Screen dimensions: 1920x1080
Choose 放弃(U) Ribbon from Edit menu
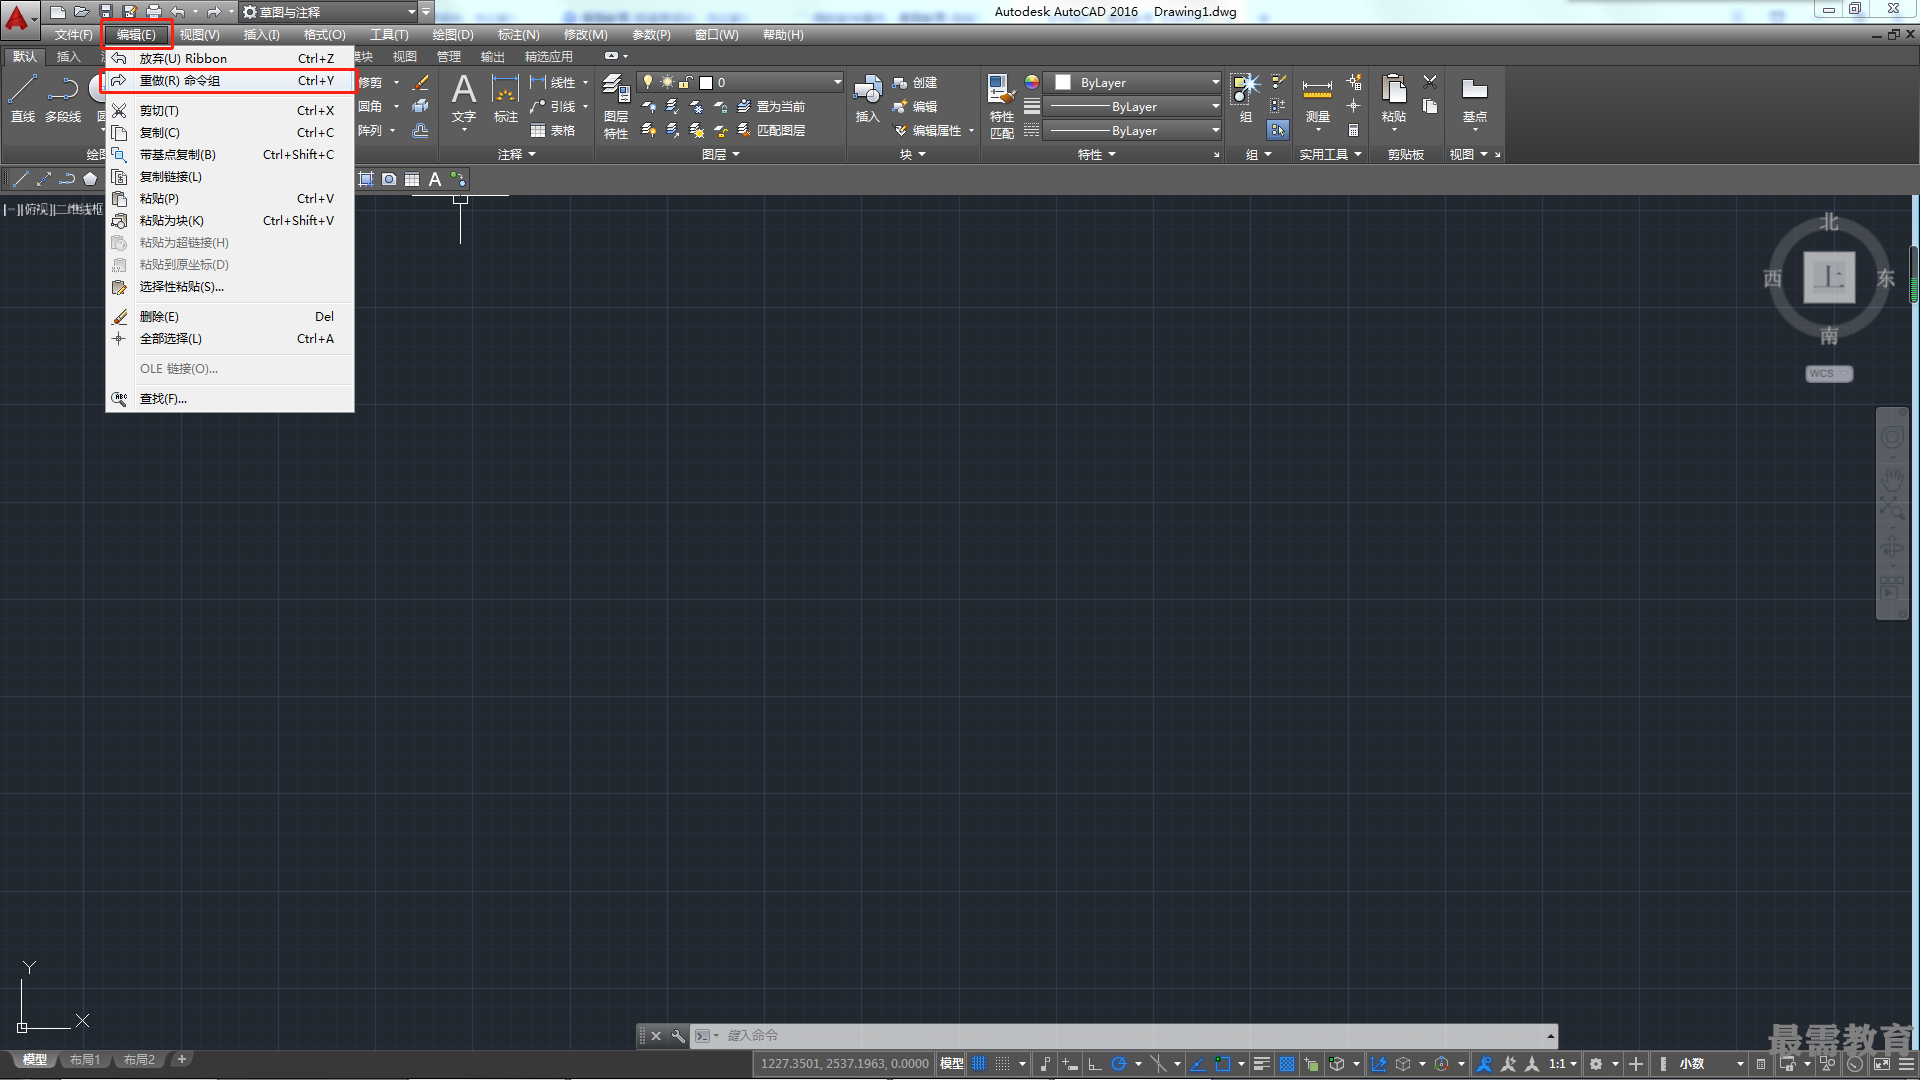point(229,59)
